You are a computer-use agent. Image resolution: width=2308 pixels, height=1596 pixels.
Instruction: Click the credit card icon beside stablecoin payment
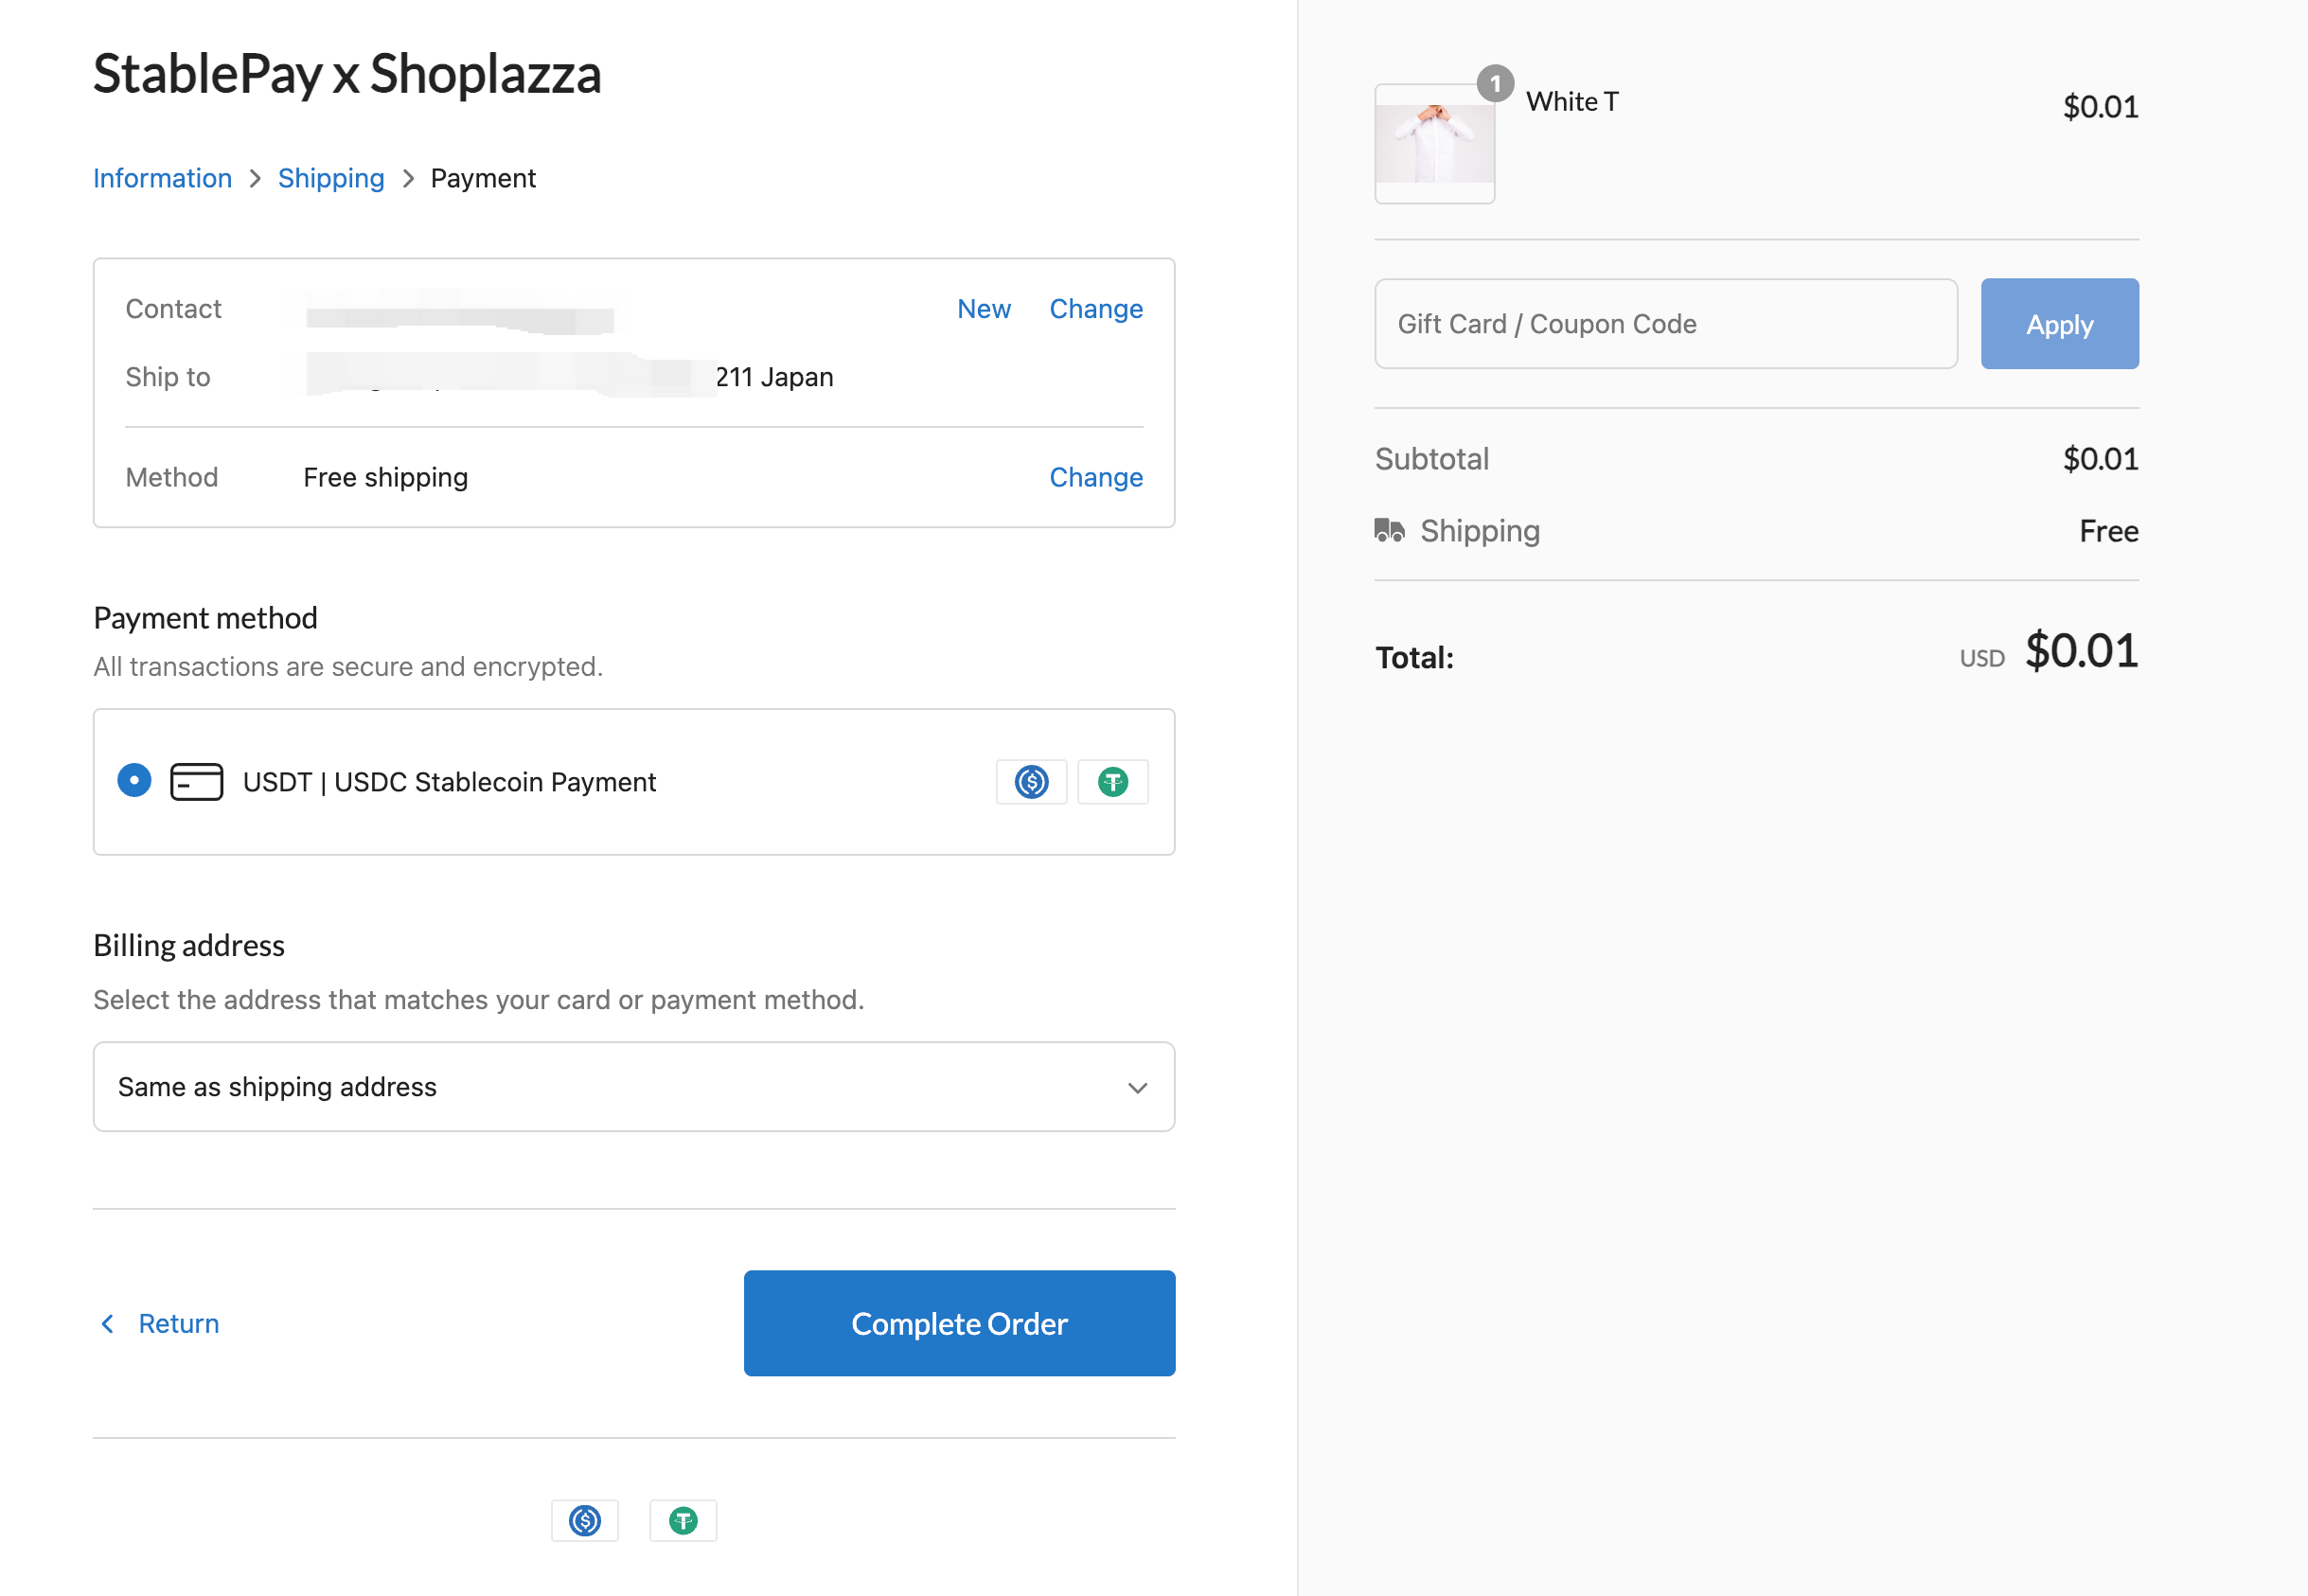pyautogui.click(x=197, y=781)
